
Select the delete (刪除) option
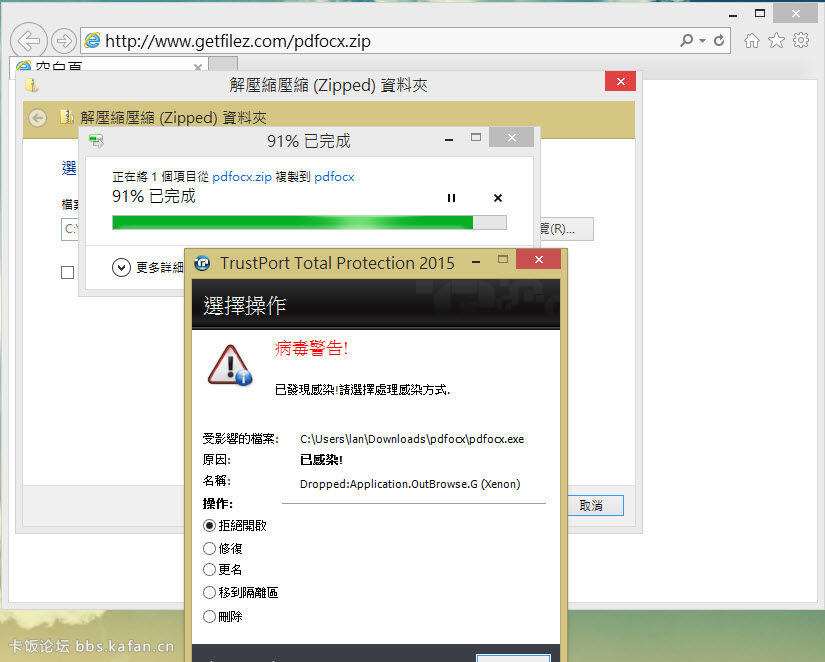point(209,616)
